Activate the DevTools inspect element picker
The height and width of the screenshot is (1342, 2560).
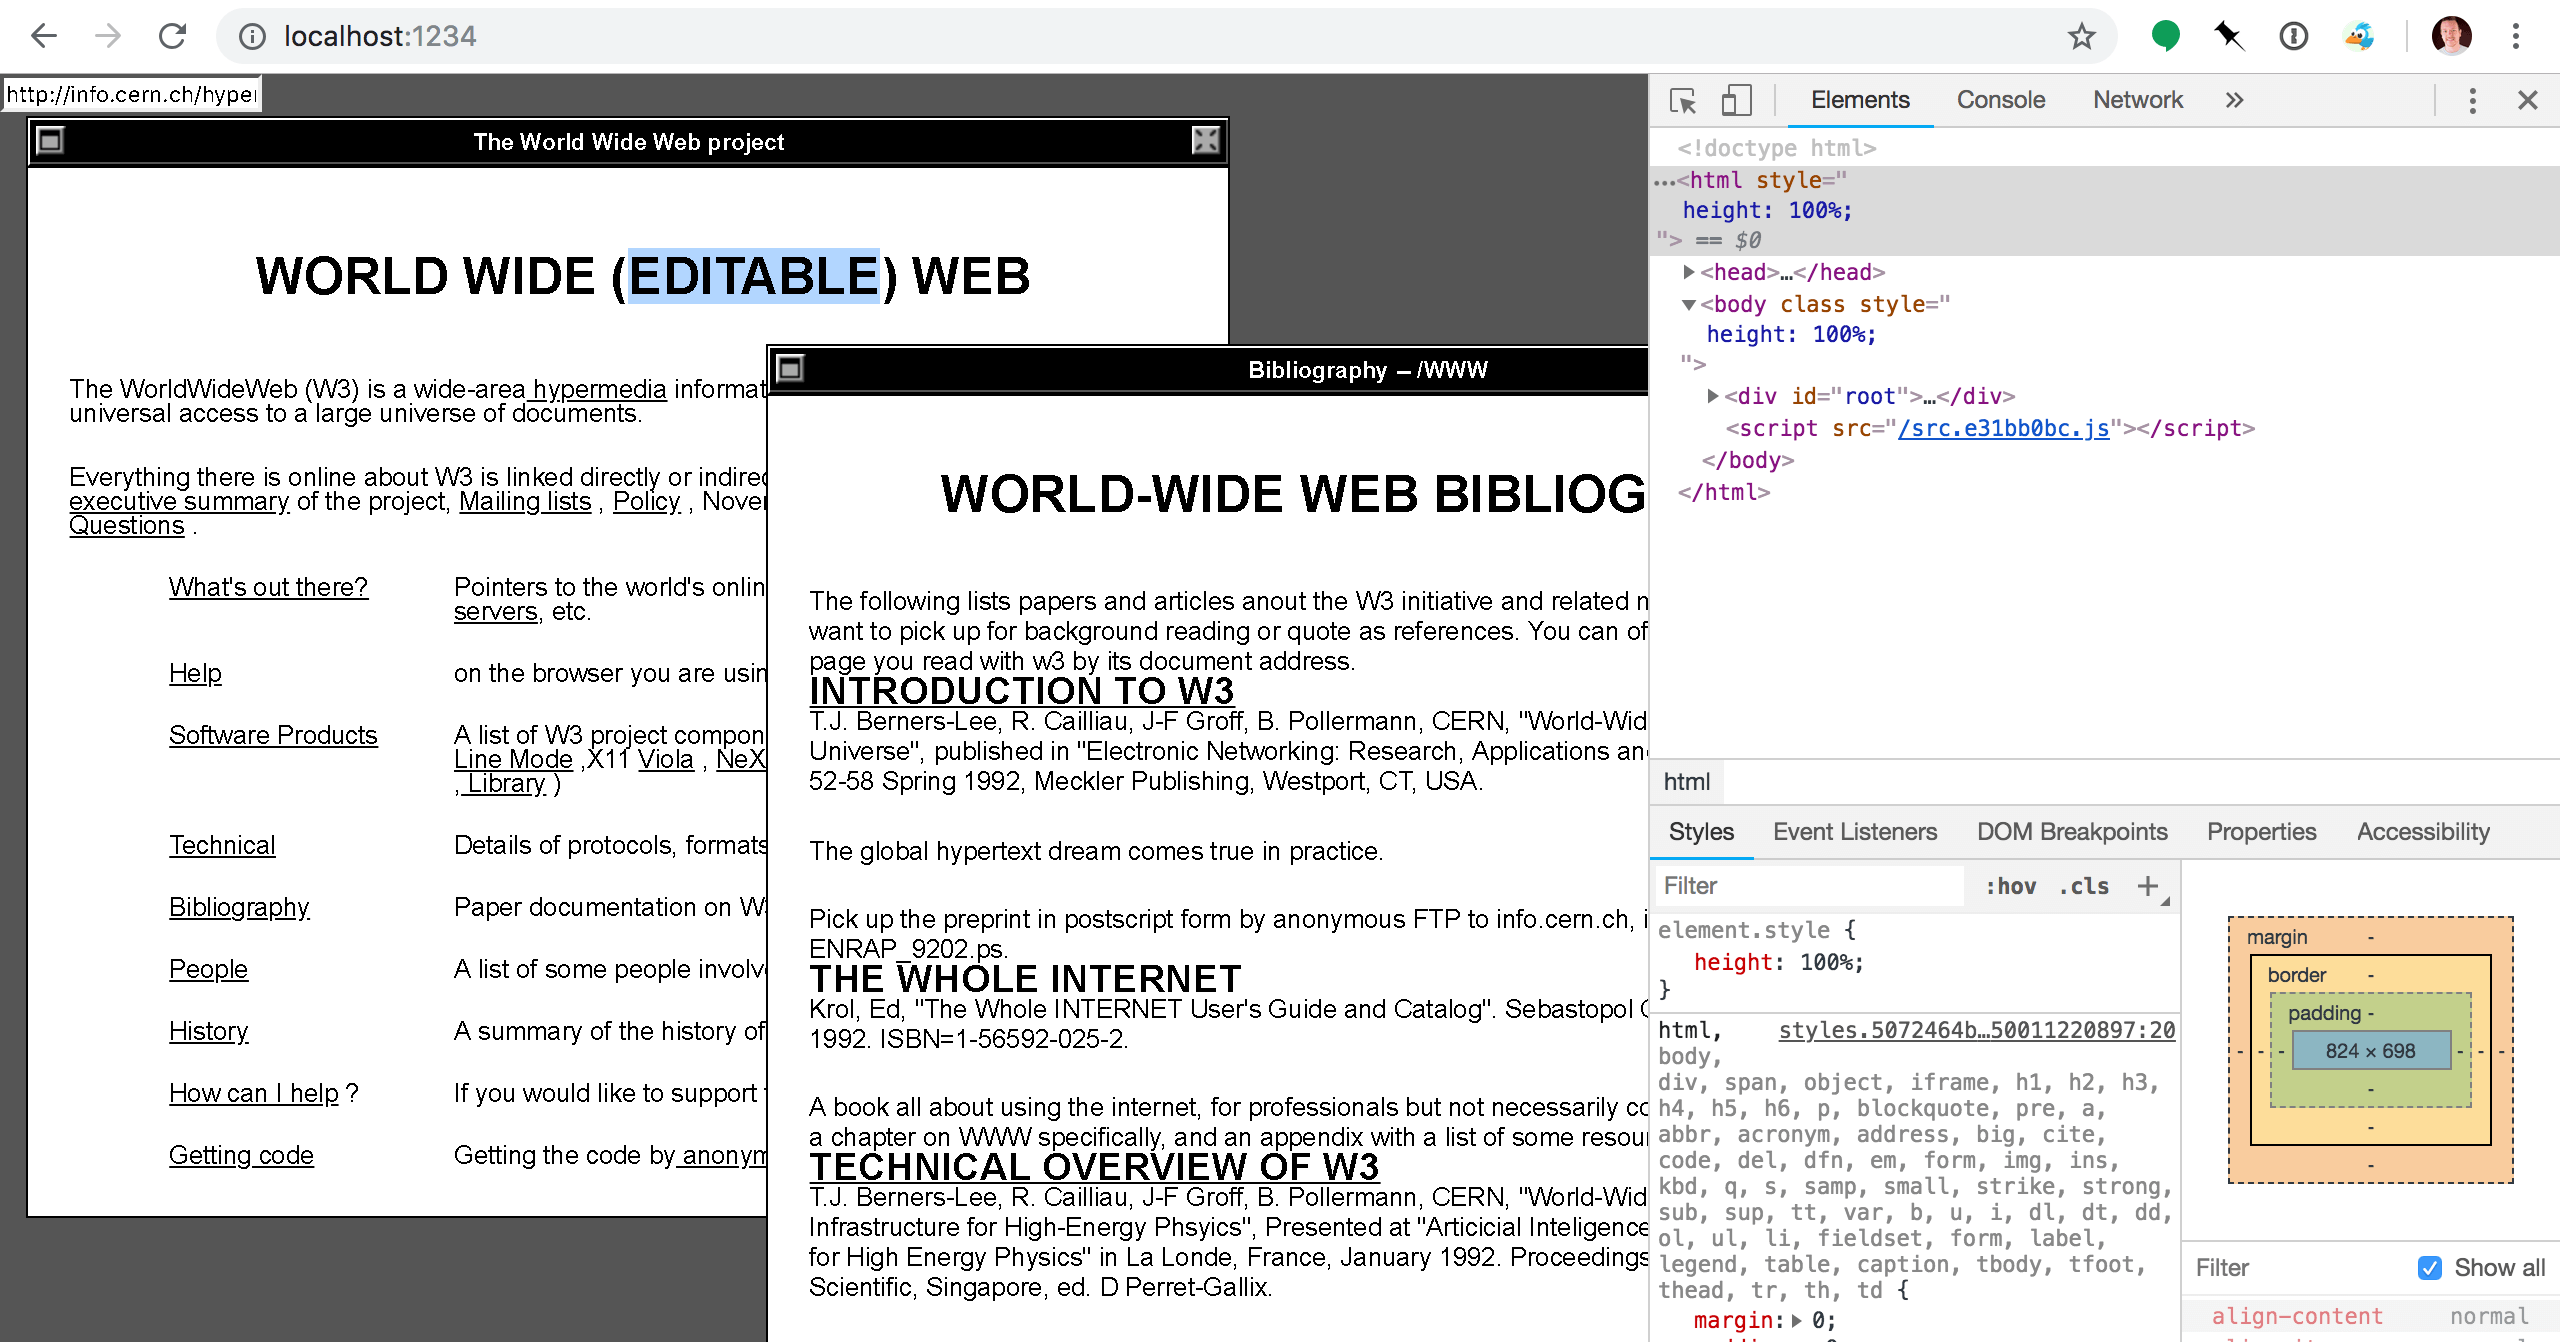click(x=1683, y=100)
